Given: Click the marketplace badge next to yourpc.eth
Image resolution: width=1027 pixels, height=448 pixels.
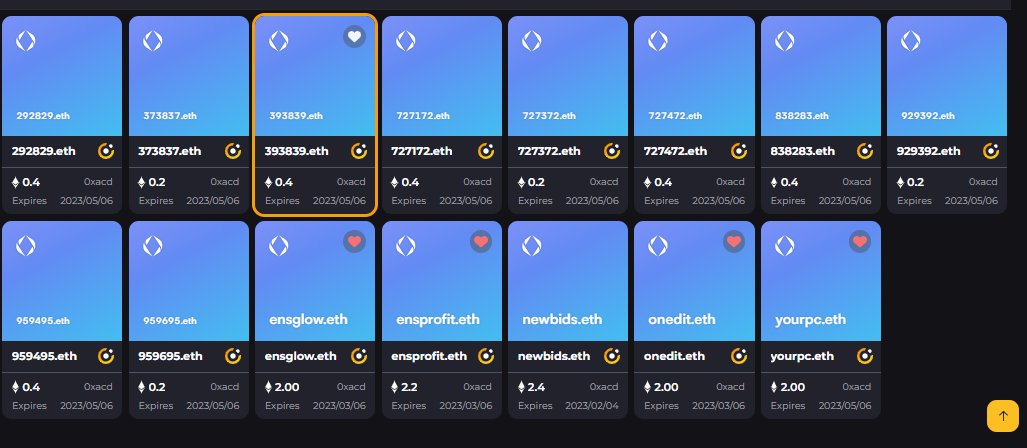Looking at the screenshot, I should point(865,356).
